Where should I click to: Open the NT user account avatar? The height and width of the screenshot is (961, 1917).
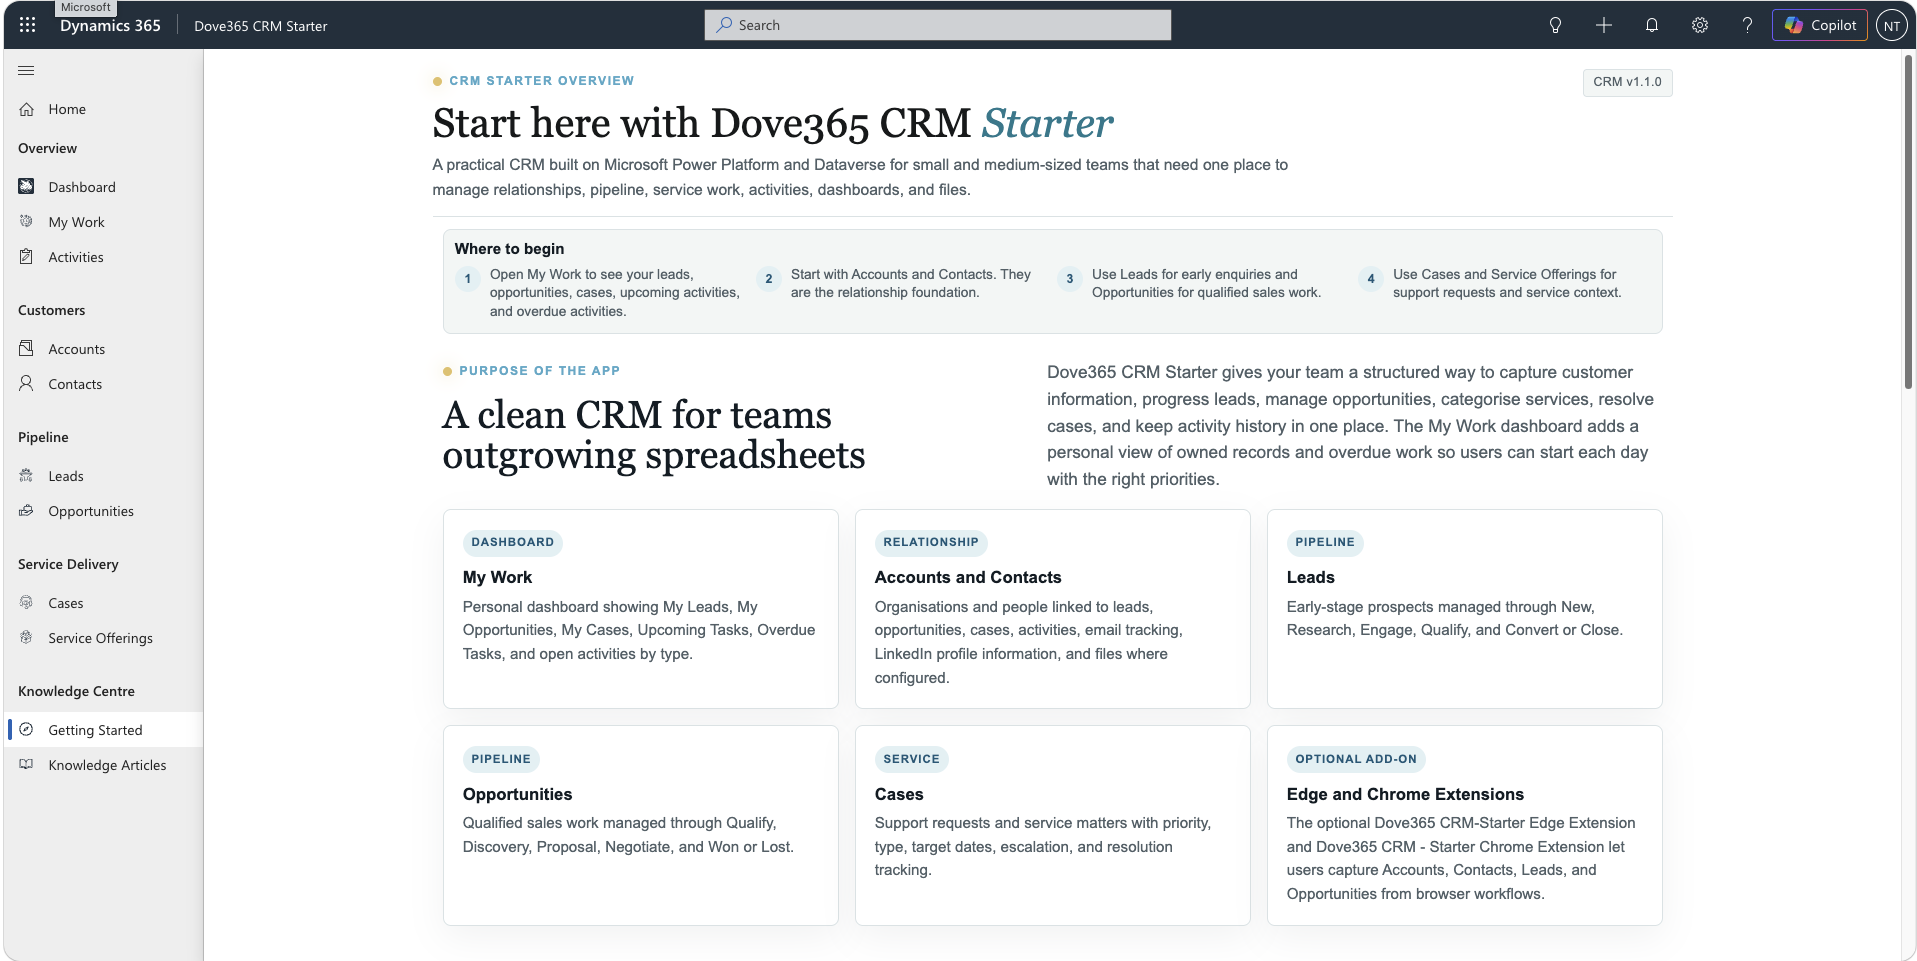tap(1891, 26)
